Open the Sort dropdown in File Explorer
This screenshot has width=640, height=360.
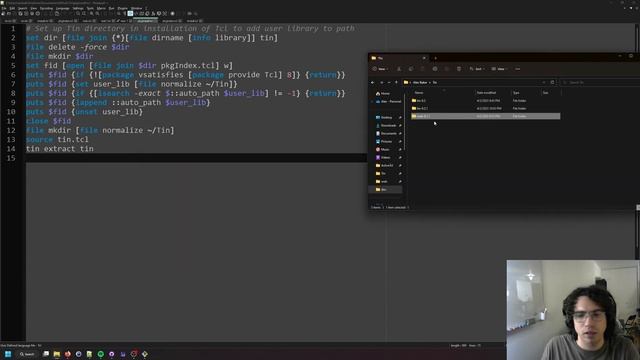tap(477, 69)
